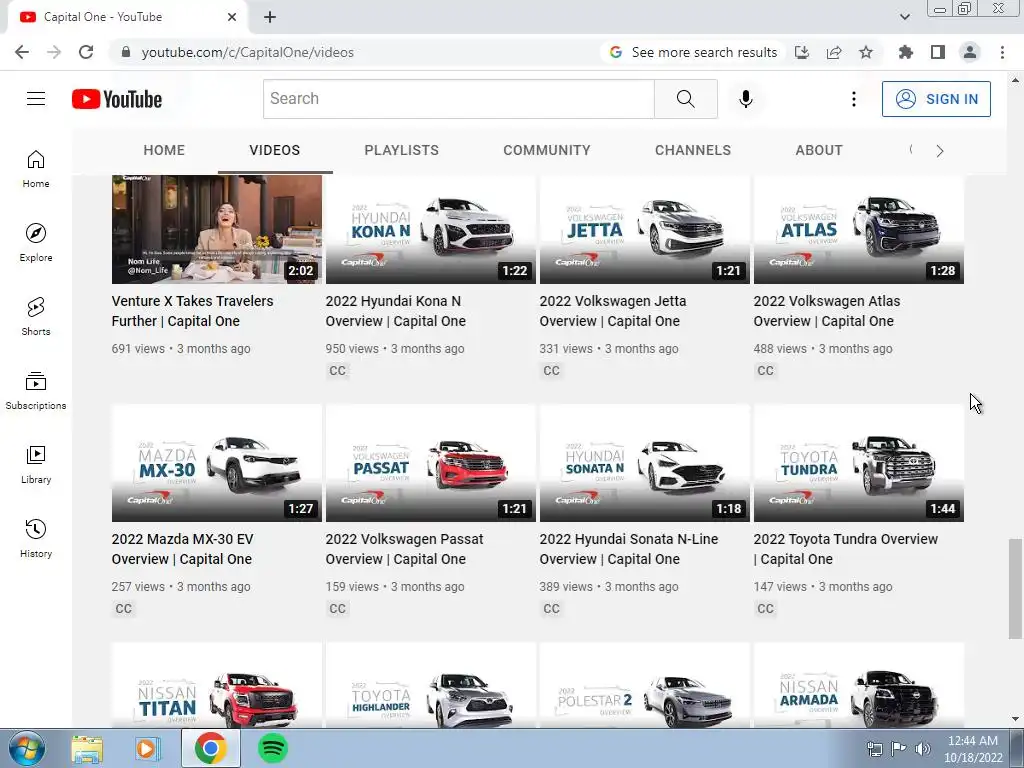
Task: Open a new browser tab
Action: coord(270,18)
